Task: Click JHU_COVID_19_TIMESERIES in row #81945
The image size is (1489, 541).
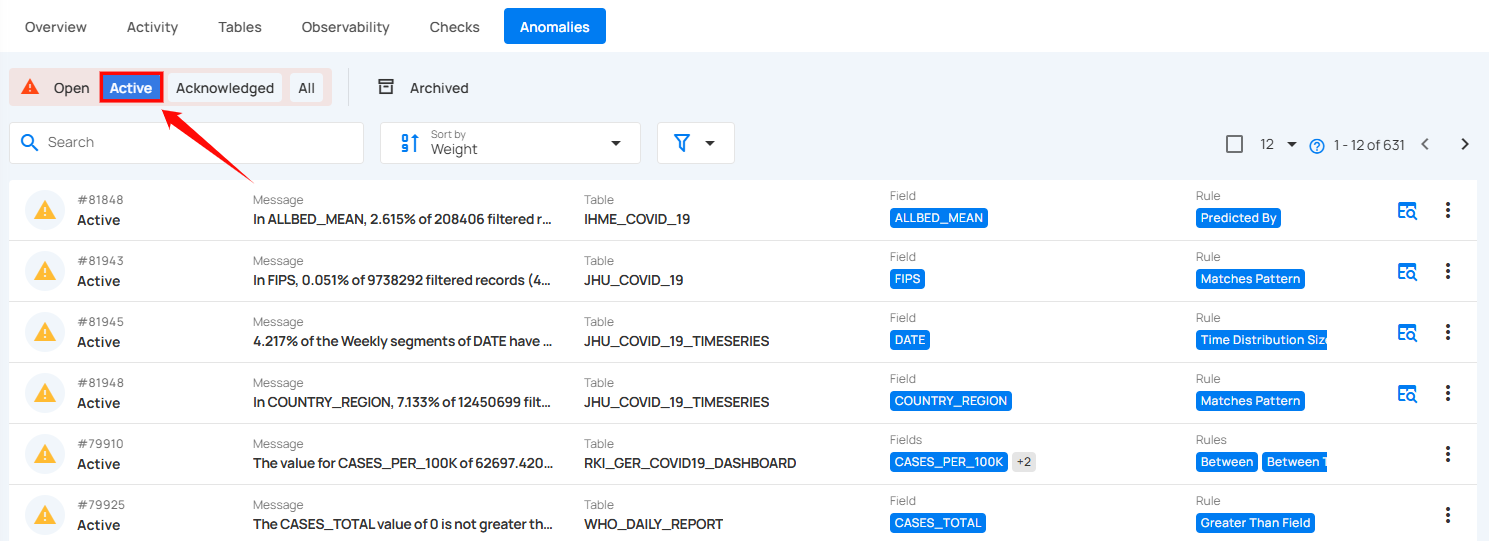Action: tap(677, 341)
